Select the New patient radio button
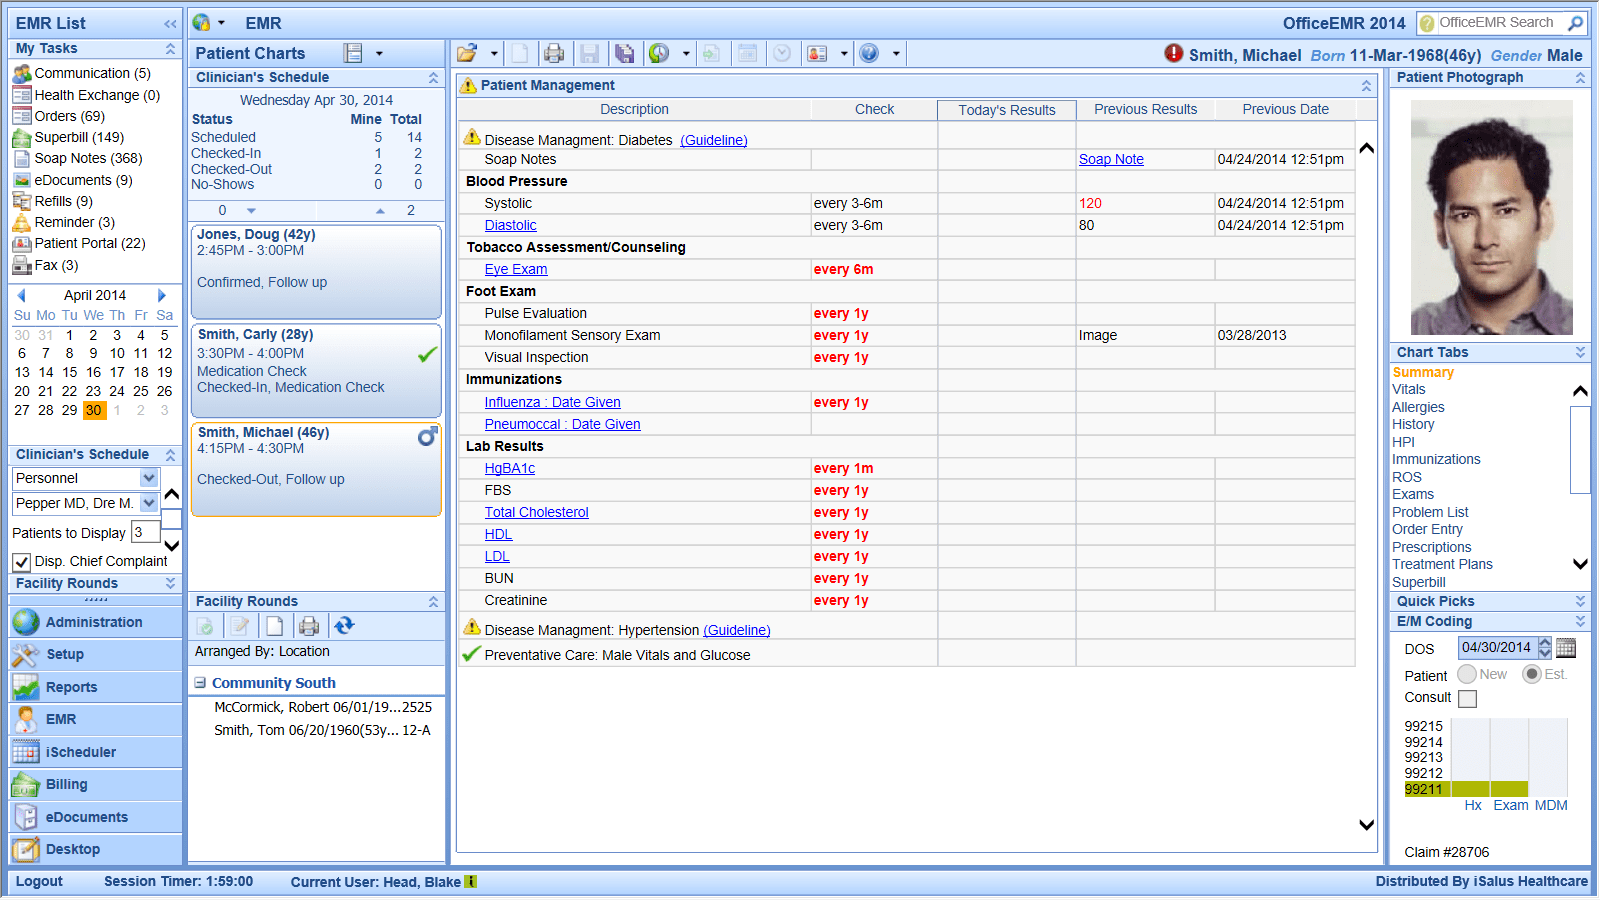Screen dimensions: 1600x900 [1467, 675]
